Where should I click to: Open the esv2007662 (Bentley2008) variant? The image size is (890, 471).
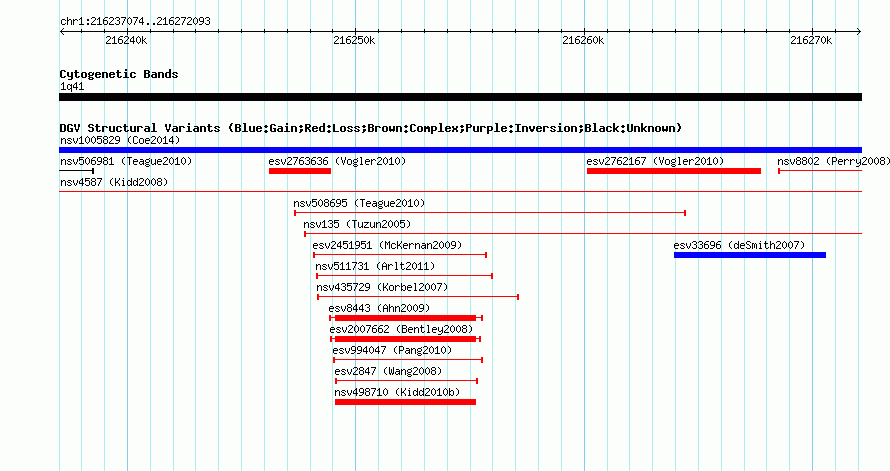(401, 329)
